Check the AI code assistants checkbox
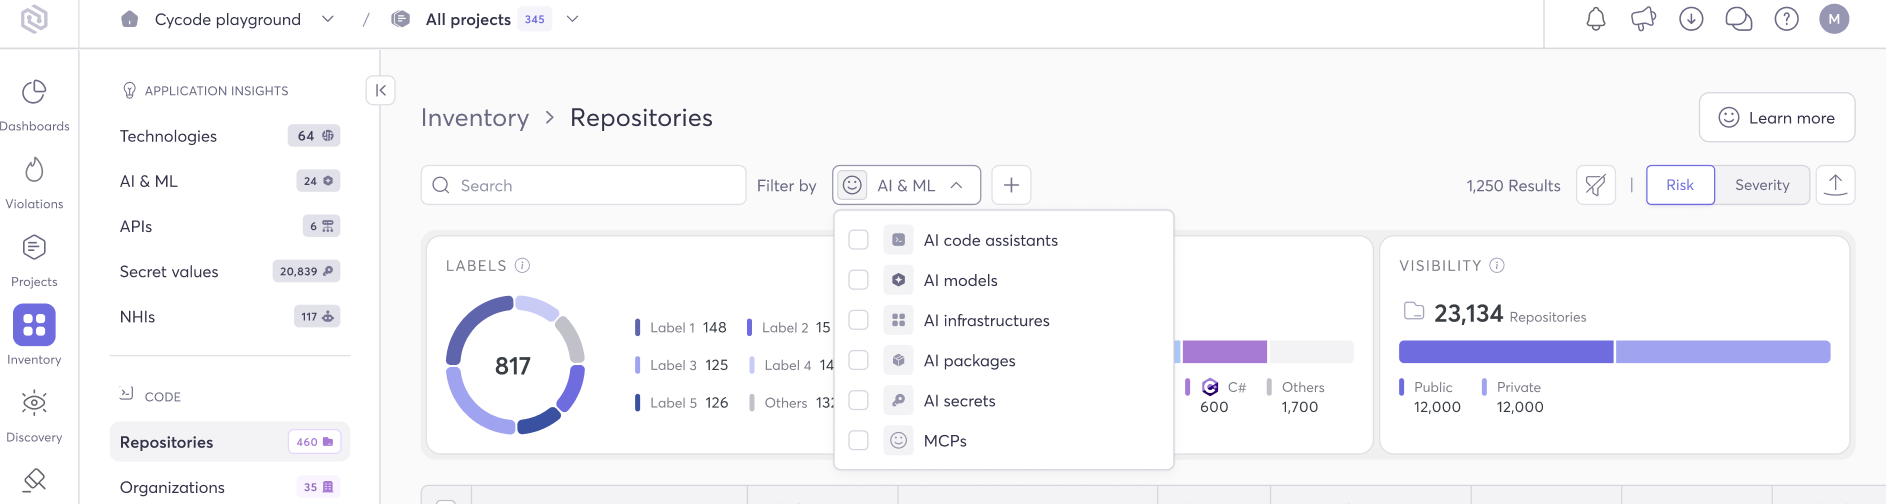The height and width of the screenshot is (504, 1886). click(858, 240)
